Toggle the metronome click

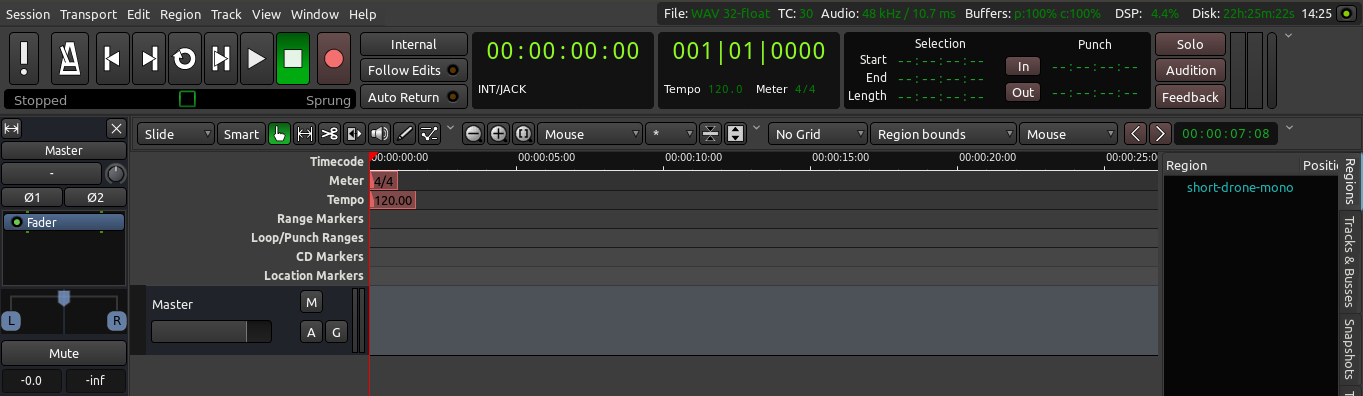(x=69, y=58)
